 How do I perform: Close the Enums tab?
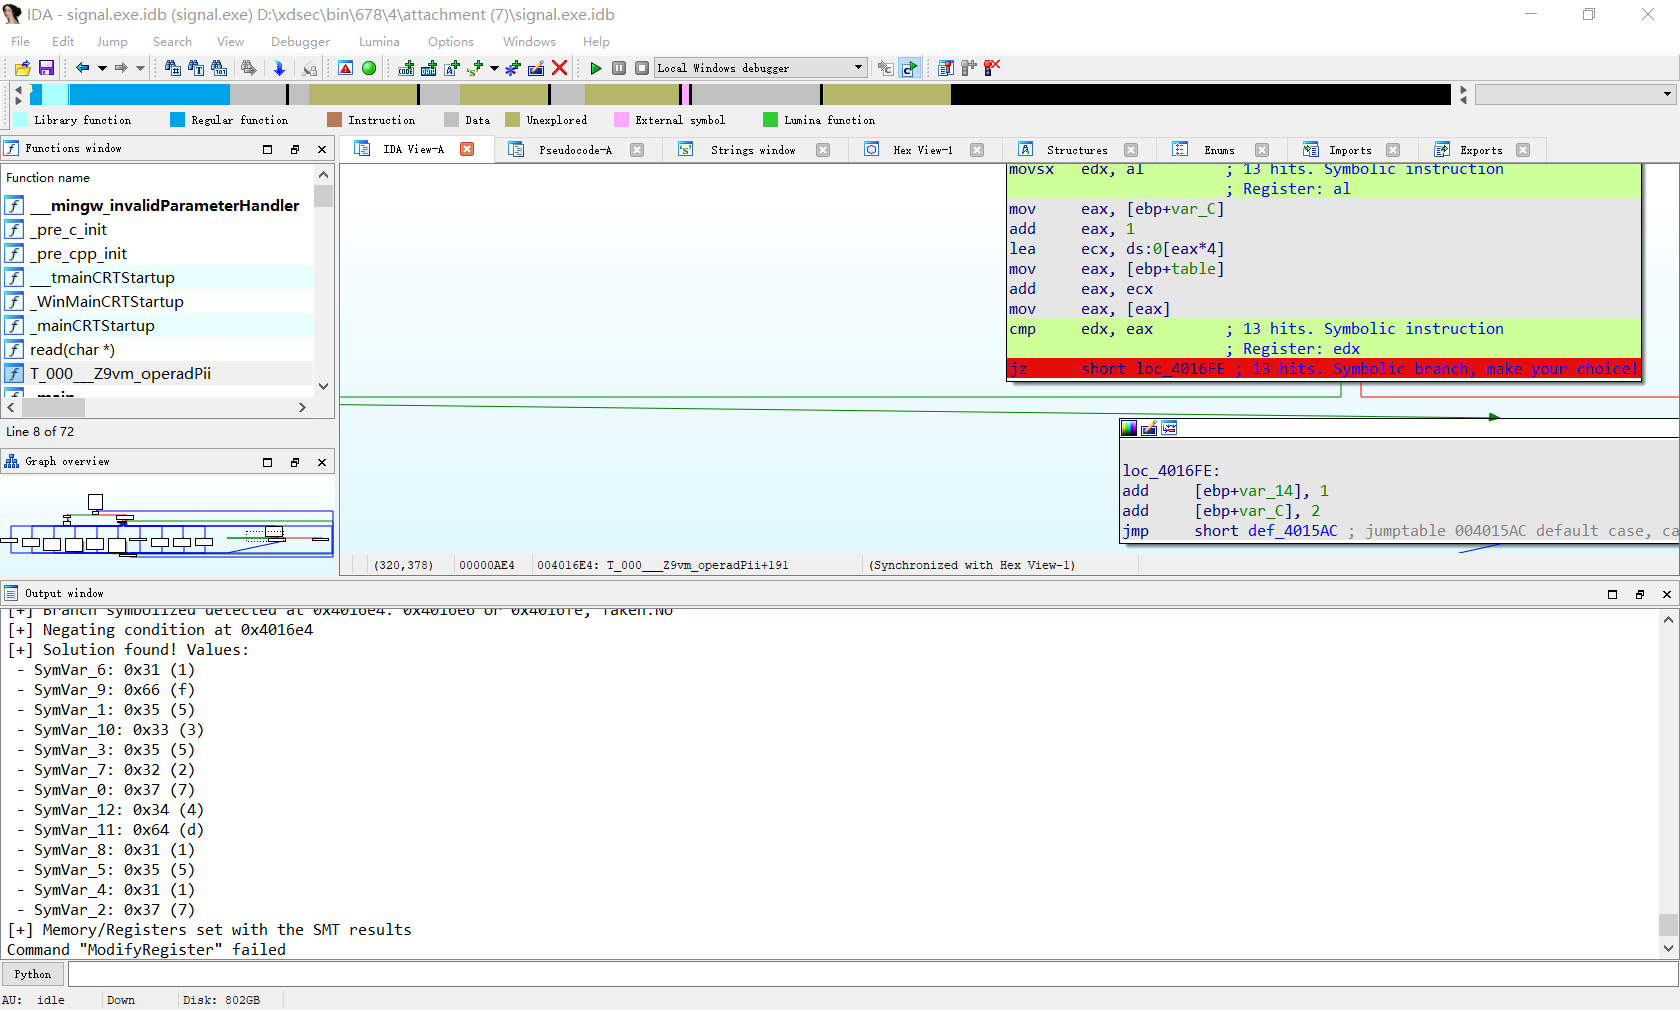tap(1262, 150)
